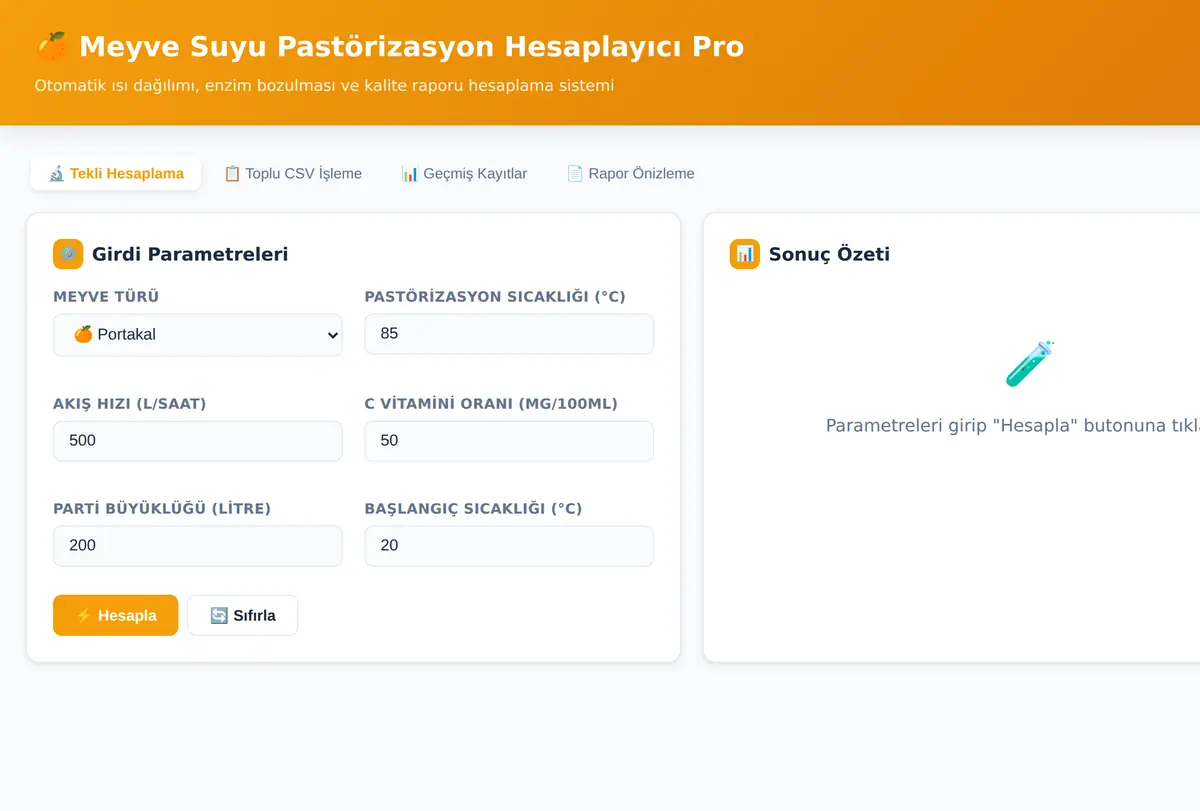Click the Sıfırla reset button
Image resolution: width=1200 pixels, height=811 pixels.
pos(243,615)
